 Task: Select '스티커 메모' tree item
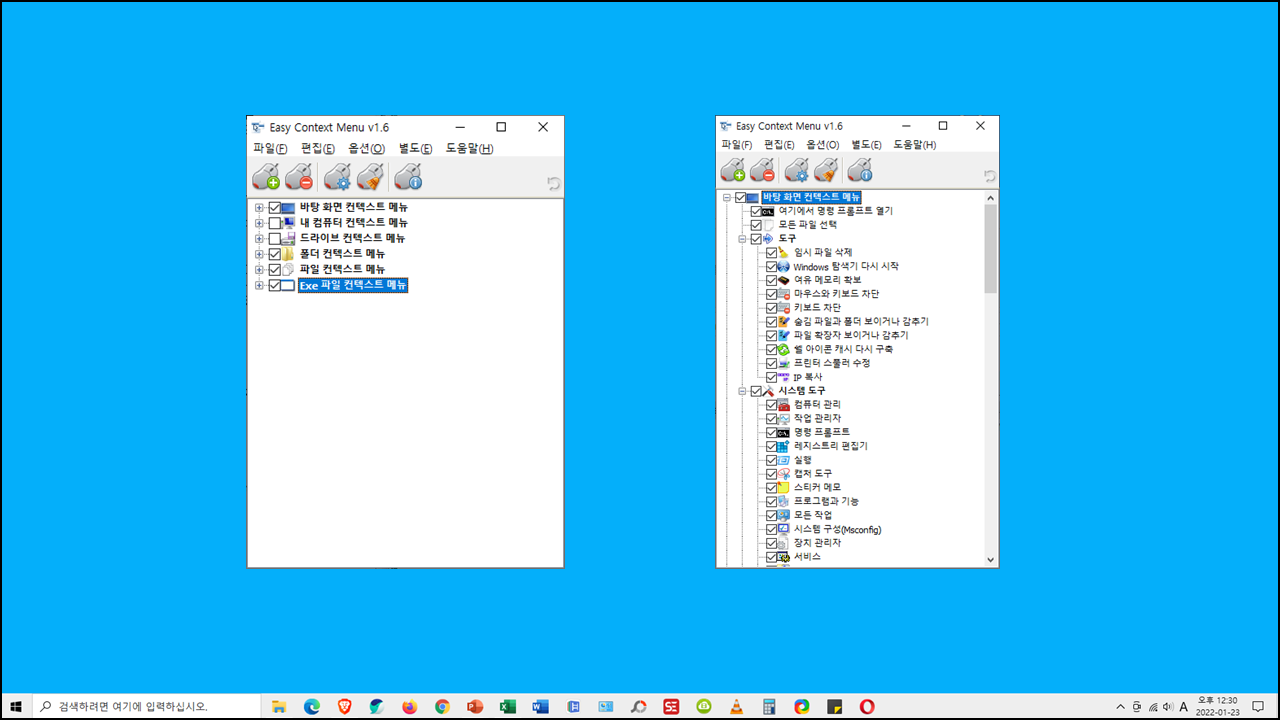coord(817,487)
